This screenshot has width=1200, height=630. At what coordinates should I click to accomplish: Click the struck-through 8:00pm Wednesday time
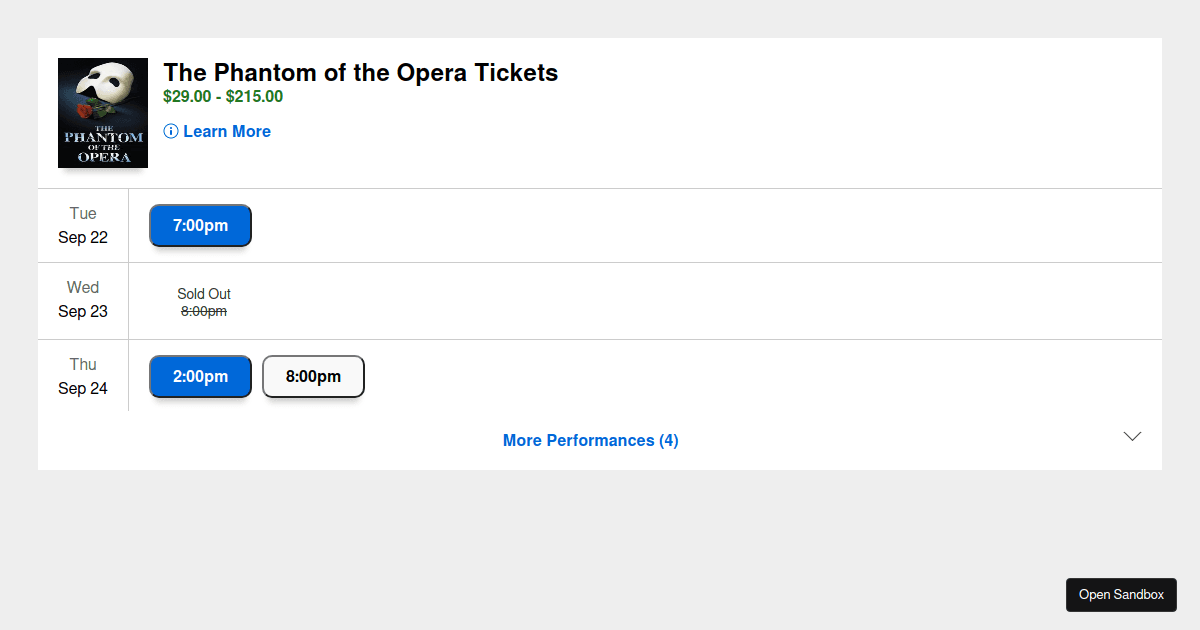[x=204, y=312]
